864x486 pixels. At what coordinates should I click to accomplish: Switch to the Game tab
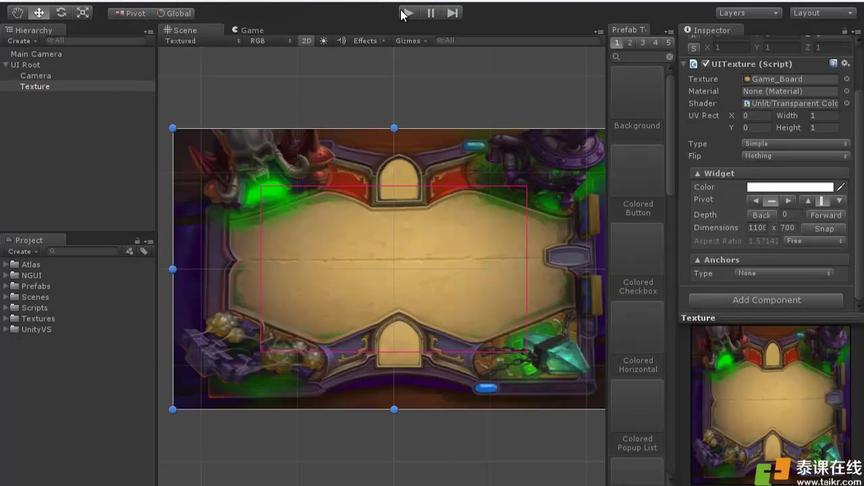[247, 30]
